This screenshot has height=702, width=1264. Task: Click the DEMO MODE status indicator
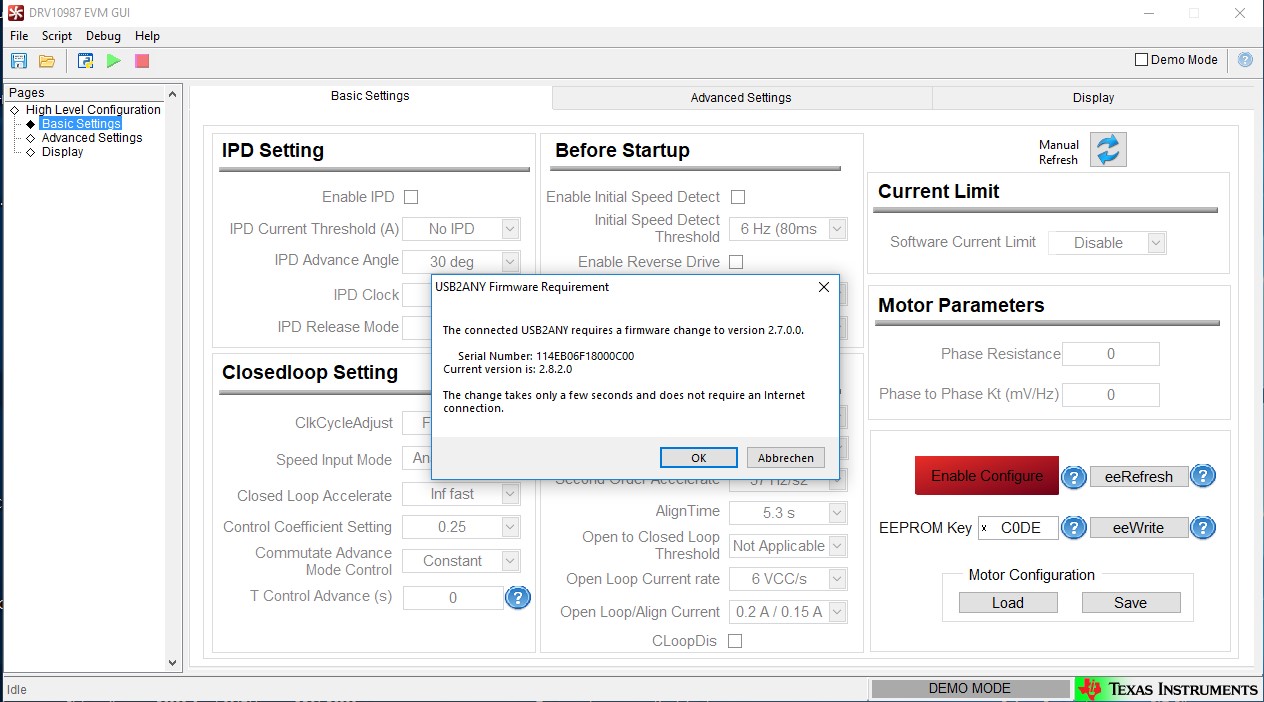[970, 689]
